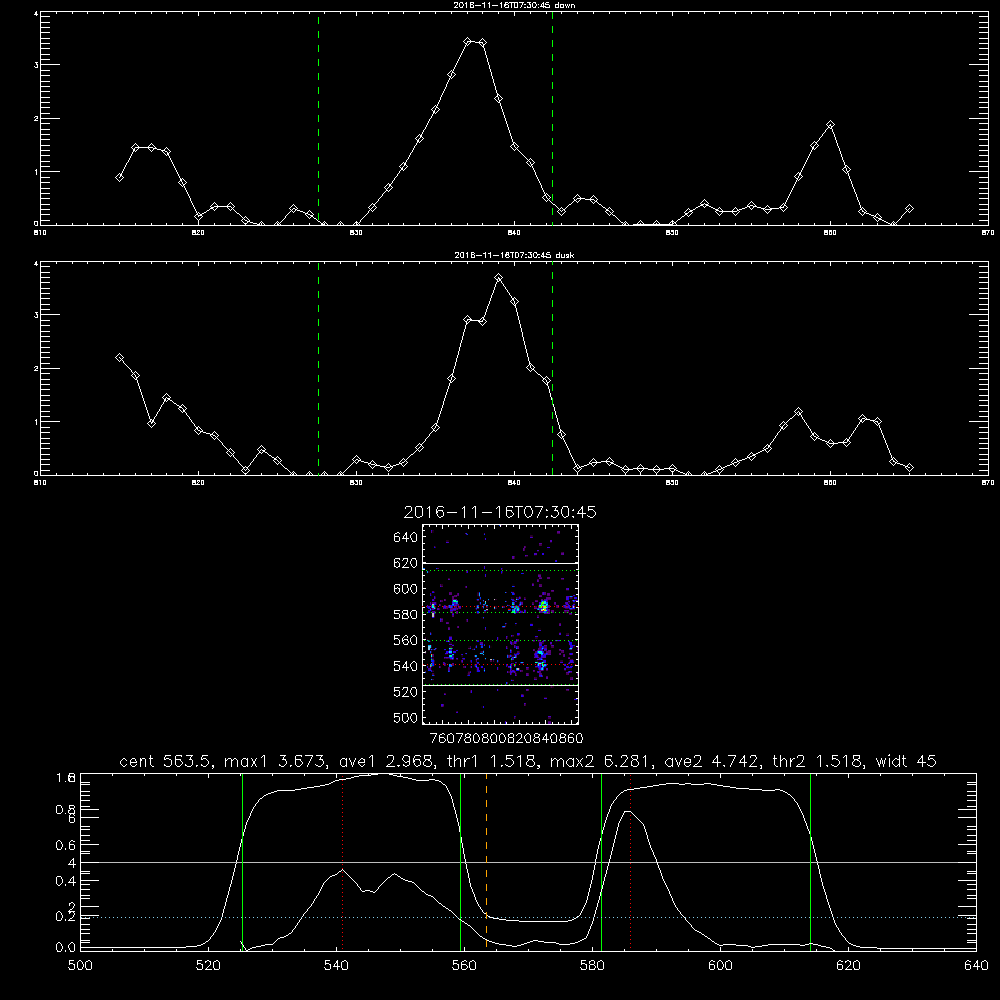Screen dimensions: 1000x1000
Task: Click the blue dotted threshold line in bottom plot
Action: 528,917
